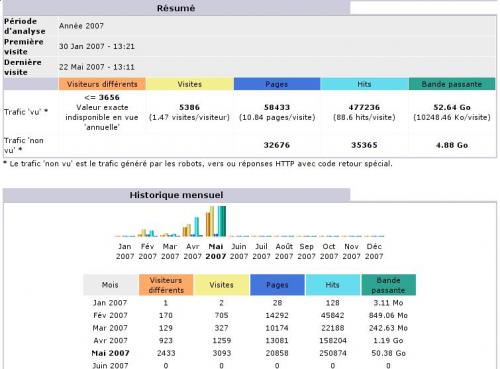Click the cyan Hits summary header
The image size is (500, 369).
pyautogui.click(x=364, y=84)
